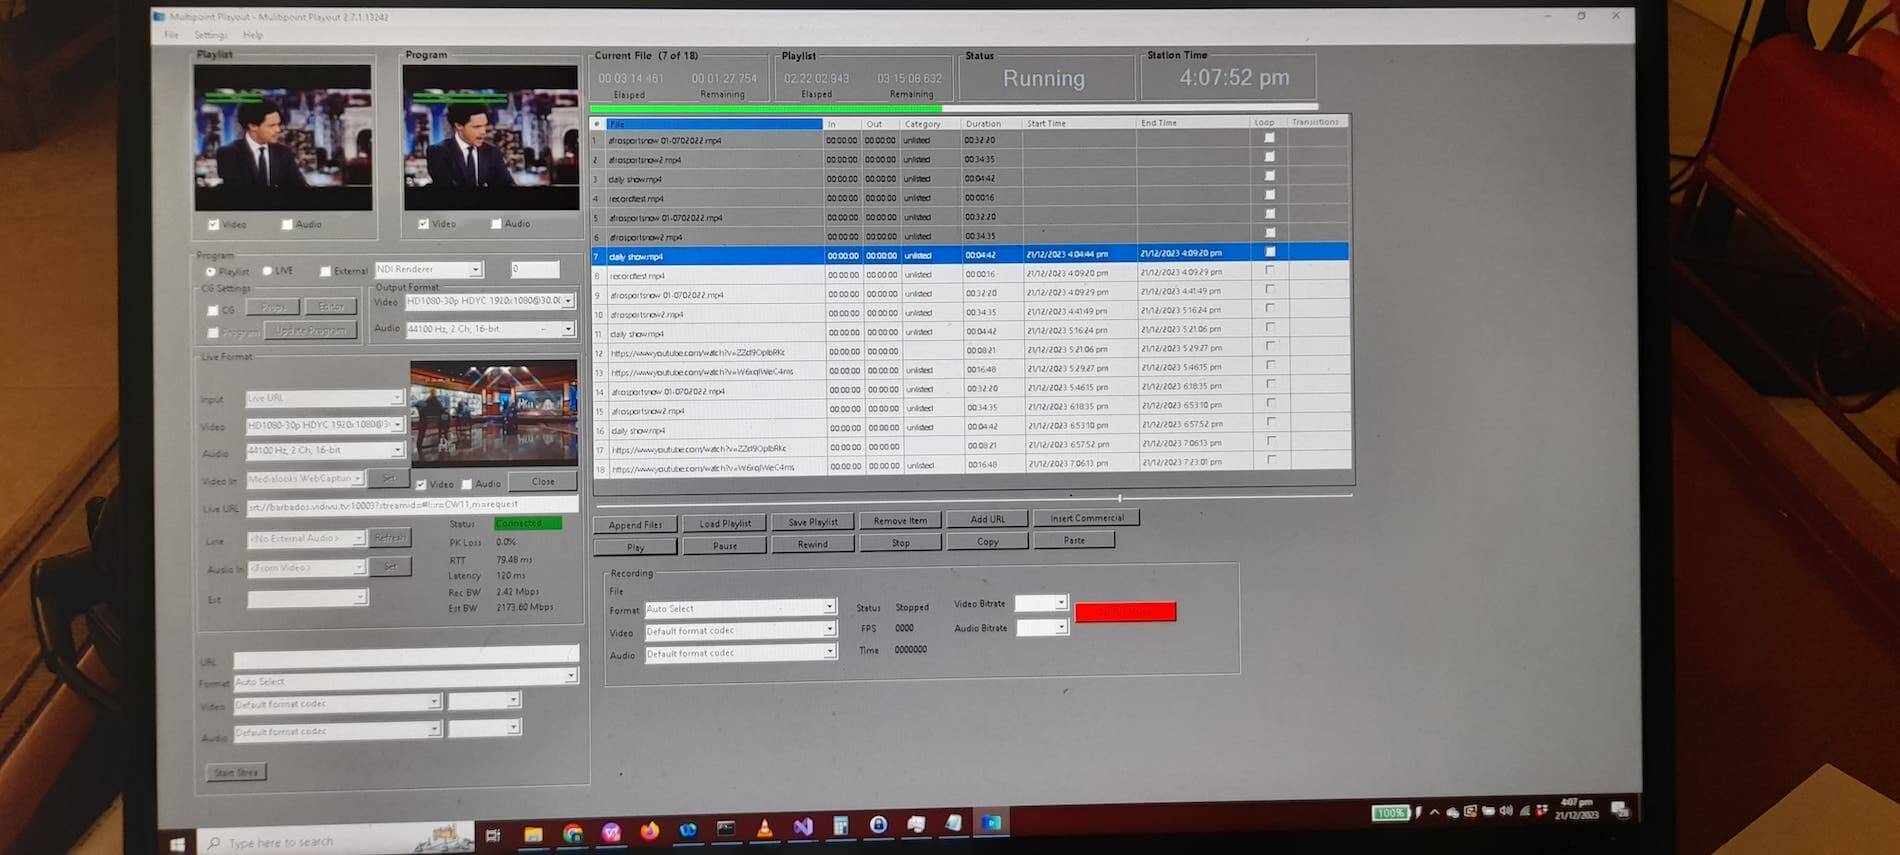Open Visual Studio from the taskbar

803,827
